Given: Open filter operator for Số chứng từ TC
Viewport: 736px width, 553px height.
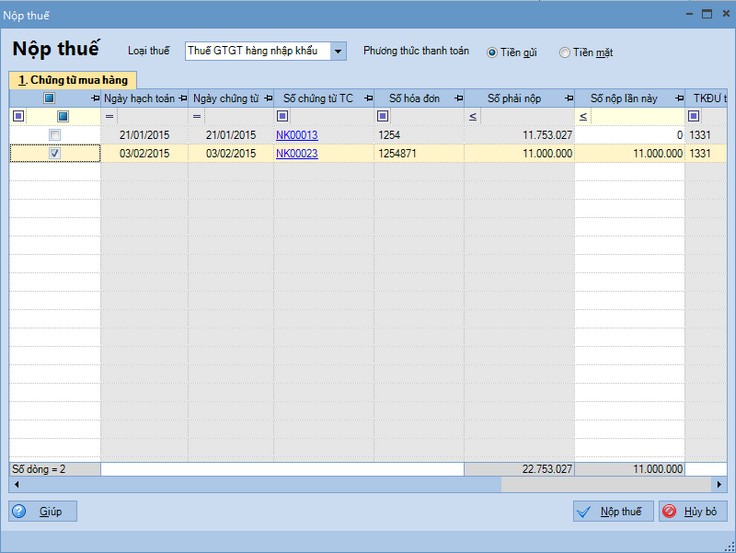Looking at the screenshot, I should [x=283, y=116].
